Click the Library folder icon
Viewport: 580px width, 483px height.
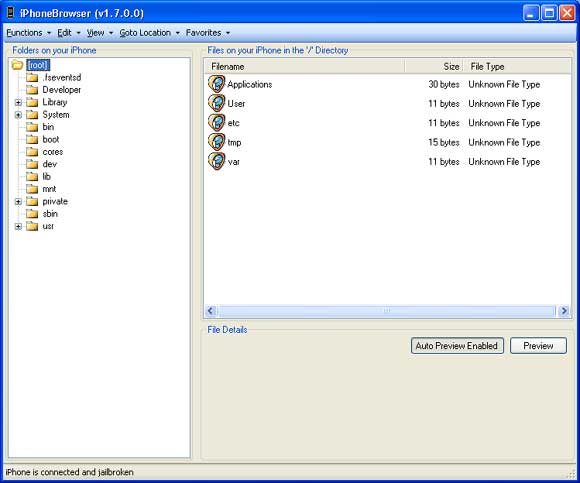point(32,102)
